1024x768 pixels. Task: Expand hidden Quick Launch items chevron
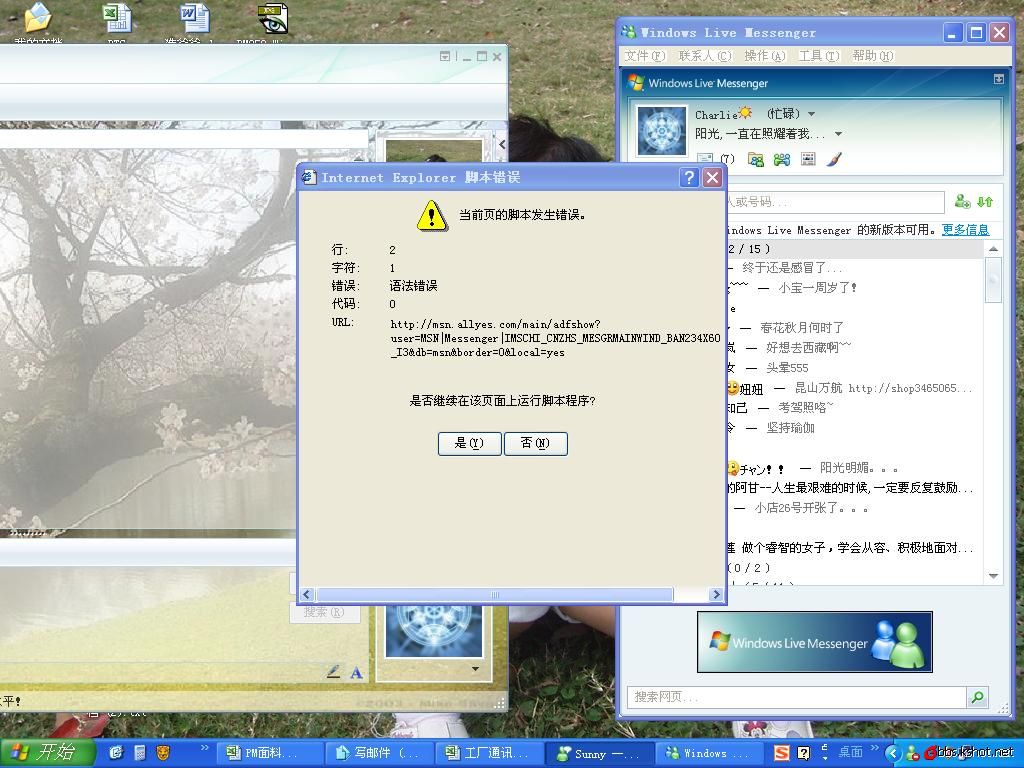(204, 748)
